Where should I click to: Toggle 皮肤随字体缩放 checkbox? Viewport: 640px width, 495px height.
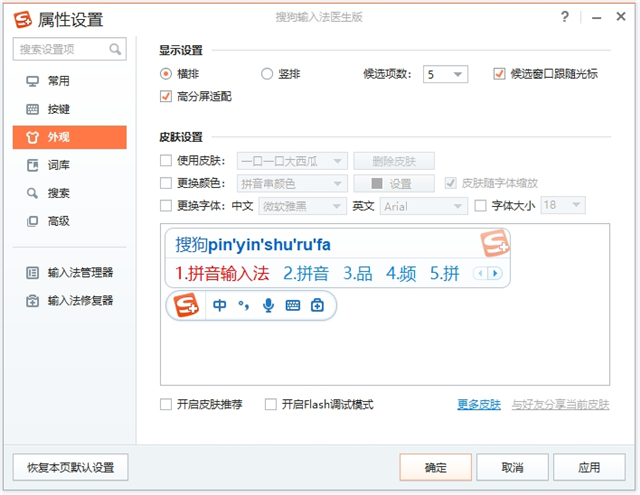(x=451, y=183)
